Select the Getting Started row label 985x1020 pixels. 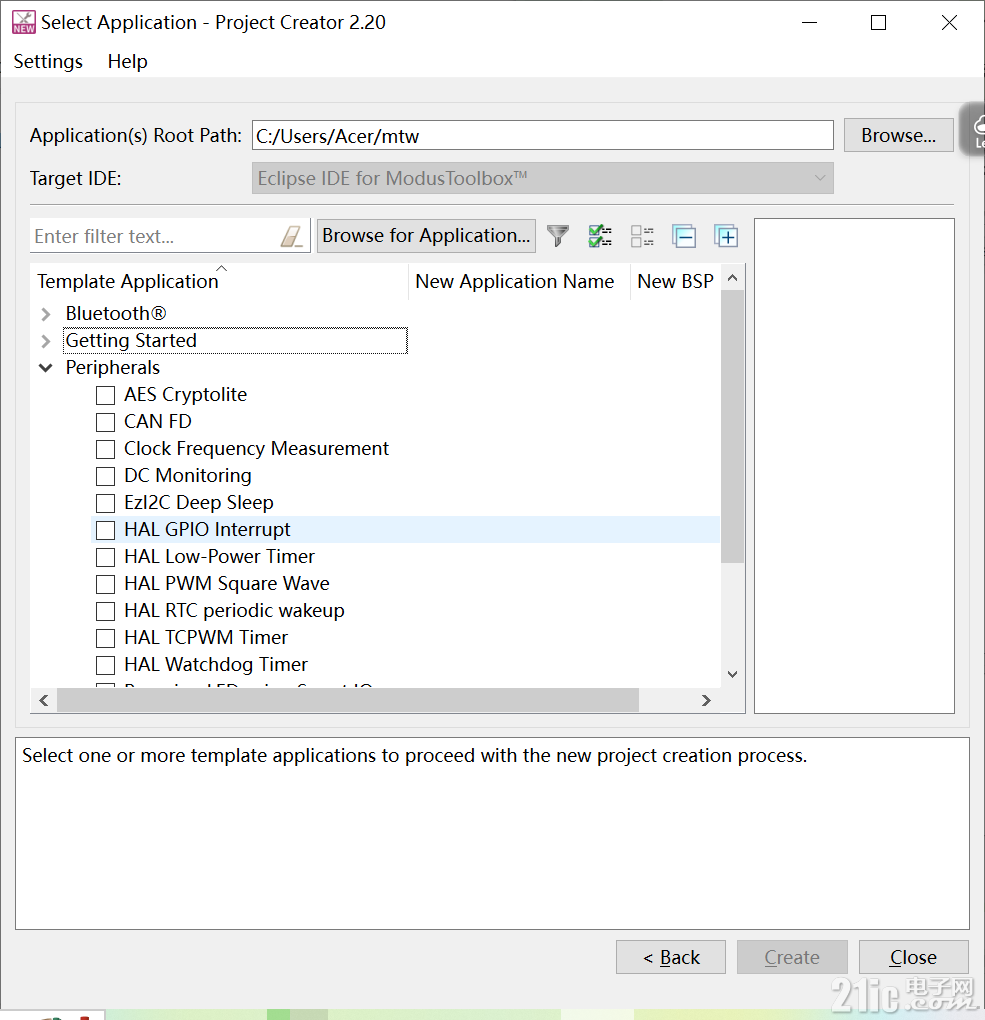tap(131, 340)
